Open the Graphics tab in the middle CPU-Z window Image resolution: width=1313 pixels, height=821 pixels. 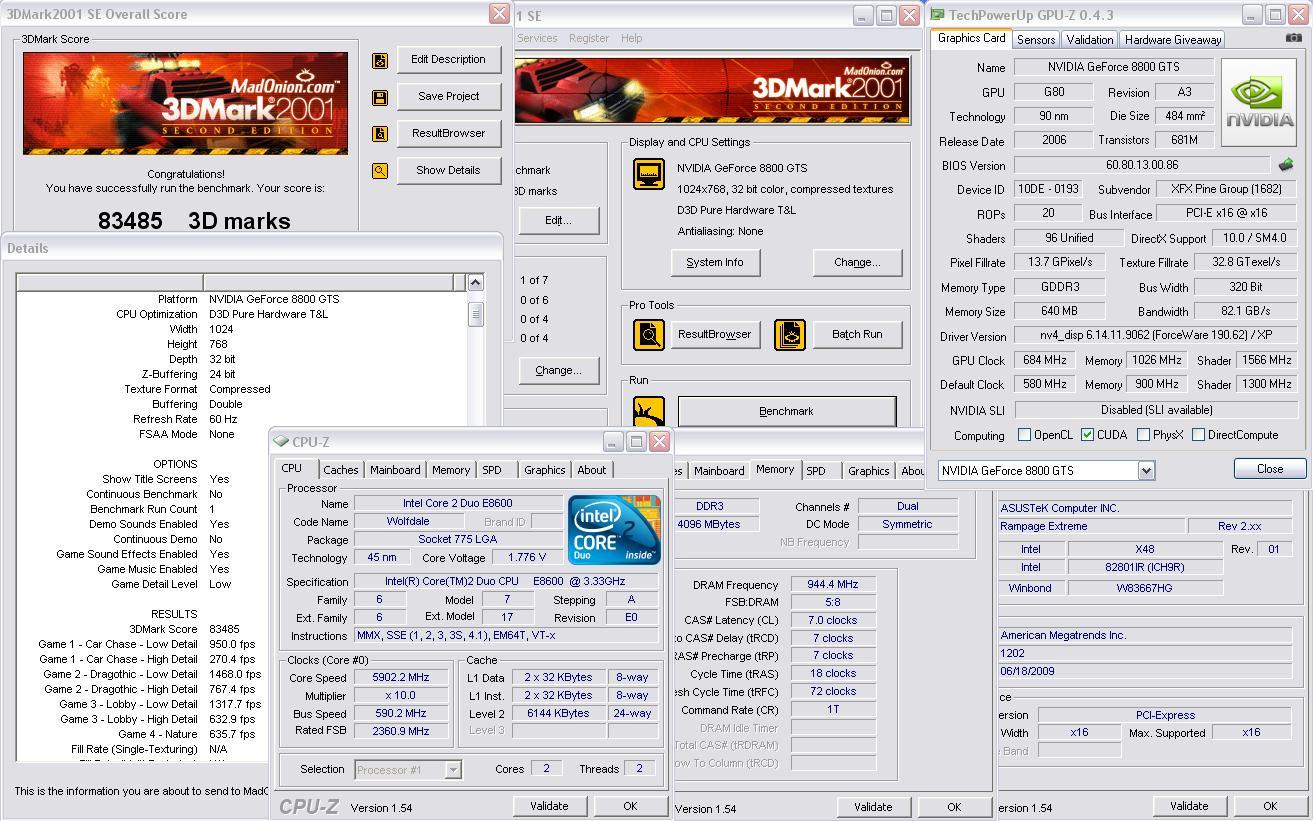pyautogui.click(x=868, y=471)
